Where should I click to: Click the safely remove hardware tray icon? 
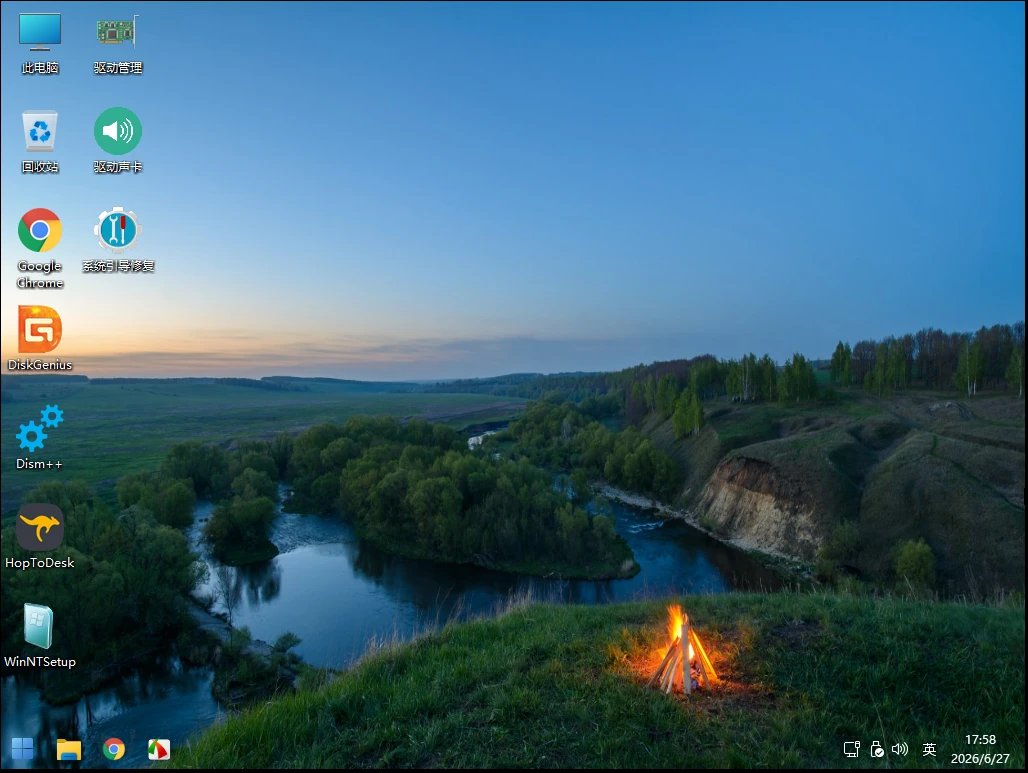point(877,749)
